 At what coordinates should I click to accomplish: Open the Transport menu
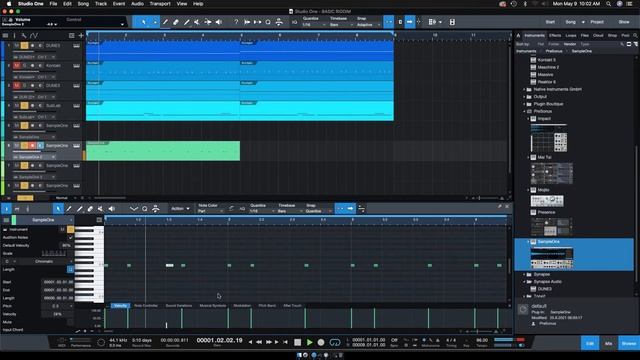160,4
